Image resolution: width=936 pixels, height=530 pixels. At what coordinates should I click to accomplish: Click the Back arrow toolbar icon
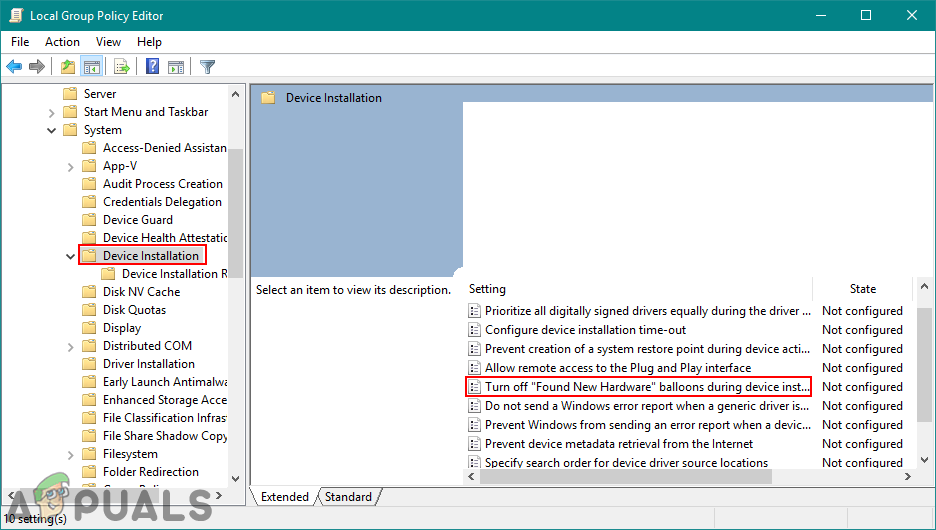point(14,66)
